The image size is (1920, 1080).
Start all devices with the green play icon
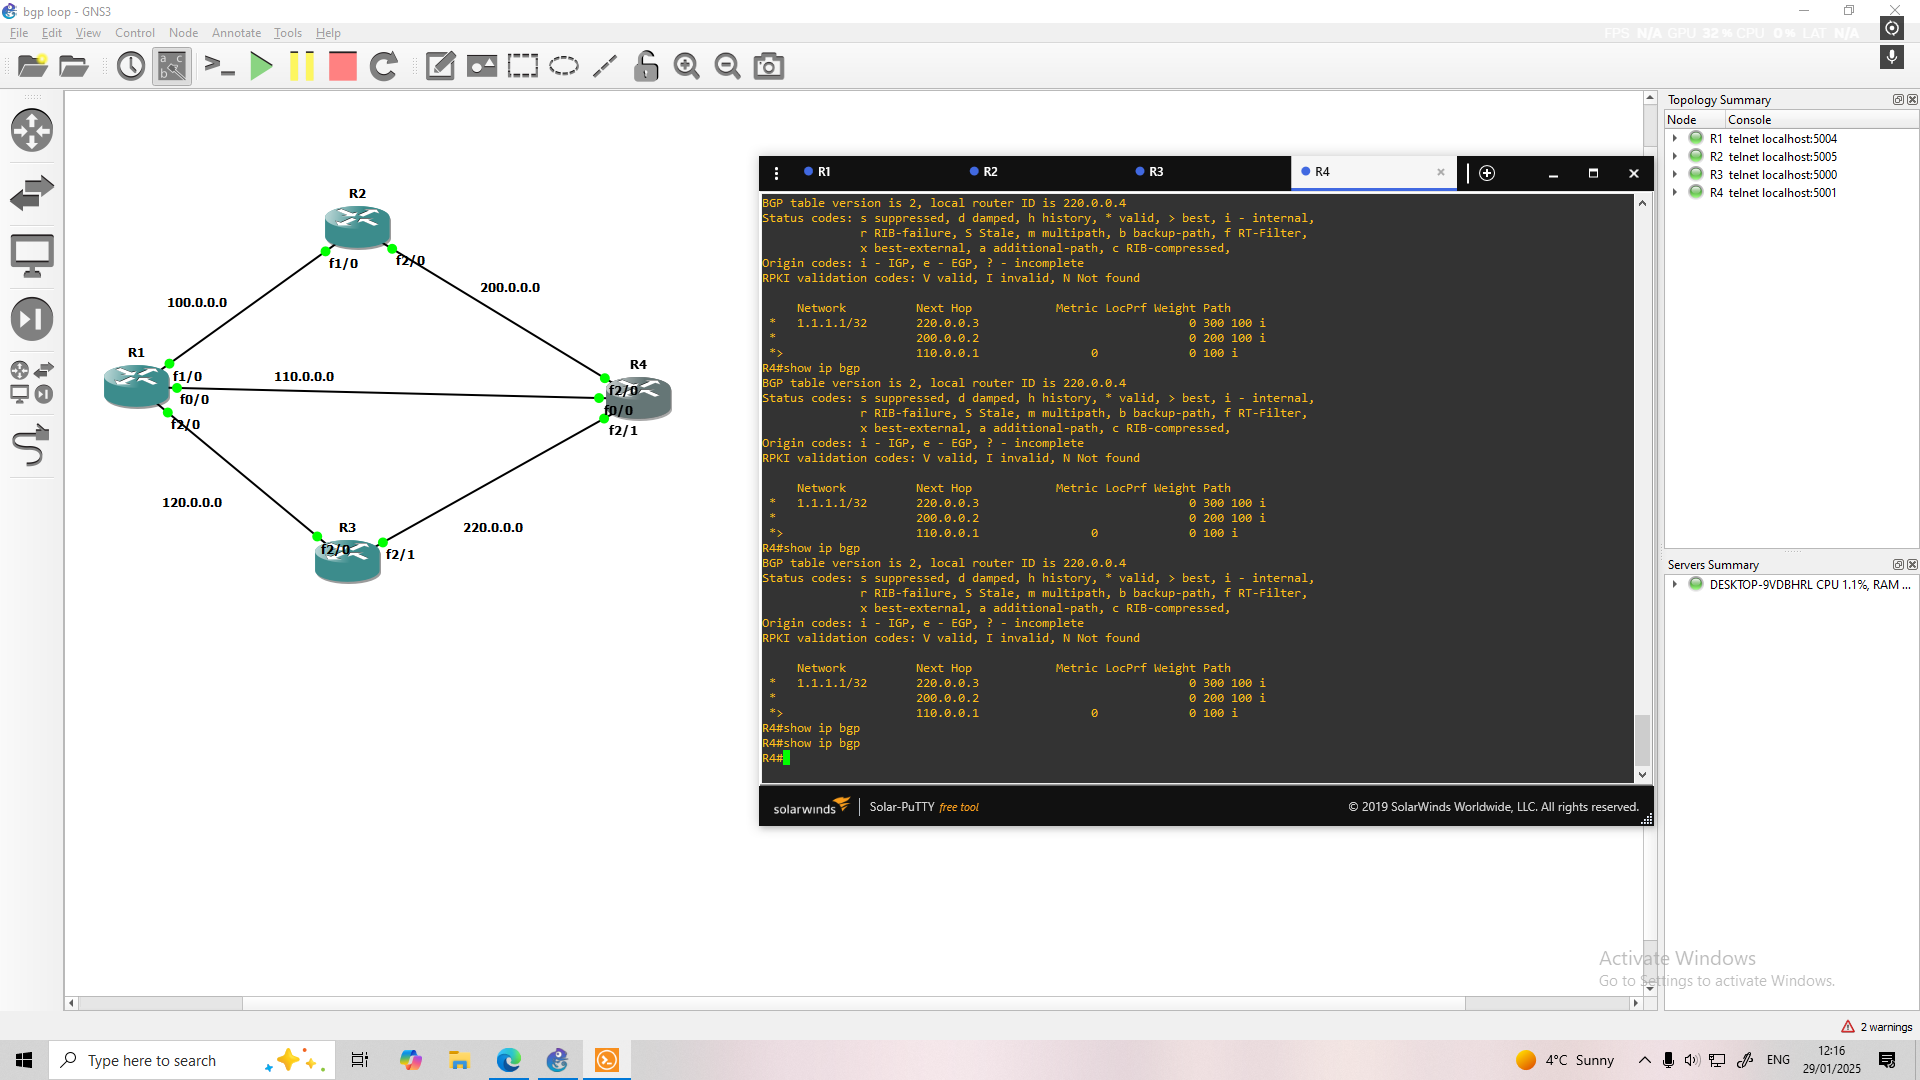tap(261, 66)
